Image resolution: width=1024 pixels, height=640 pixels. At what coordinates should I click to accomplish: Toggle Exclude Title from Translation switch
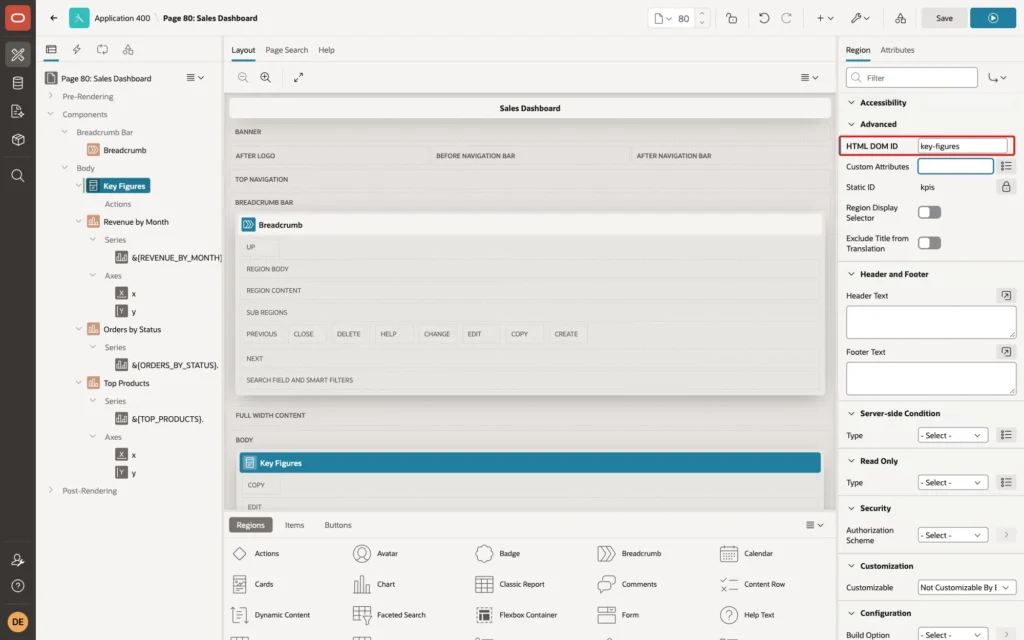929,243
